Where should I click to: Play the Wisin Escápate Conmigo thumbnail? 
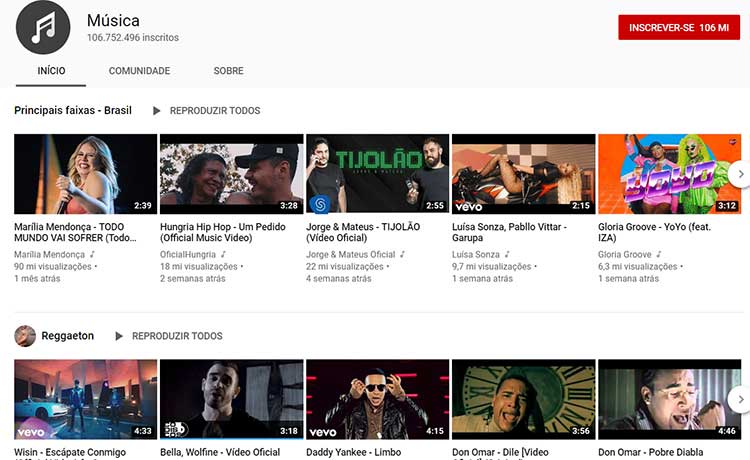86,399
